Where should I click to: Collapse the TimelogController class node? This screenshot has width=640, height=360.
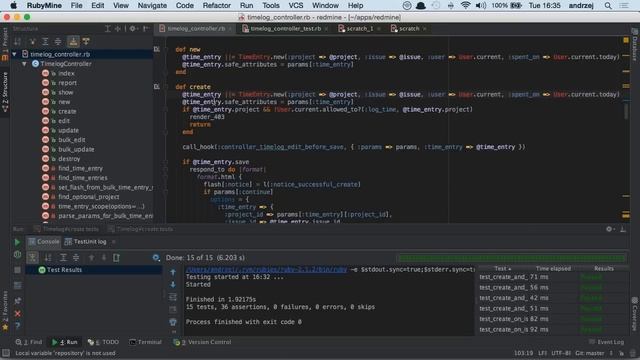(24, 64)
